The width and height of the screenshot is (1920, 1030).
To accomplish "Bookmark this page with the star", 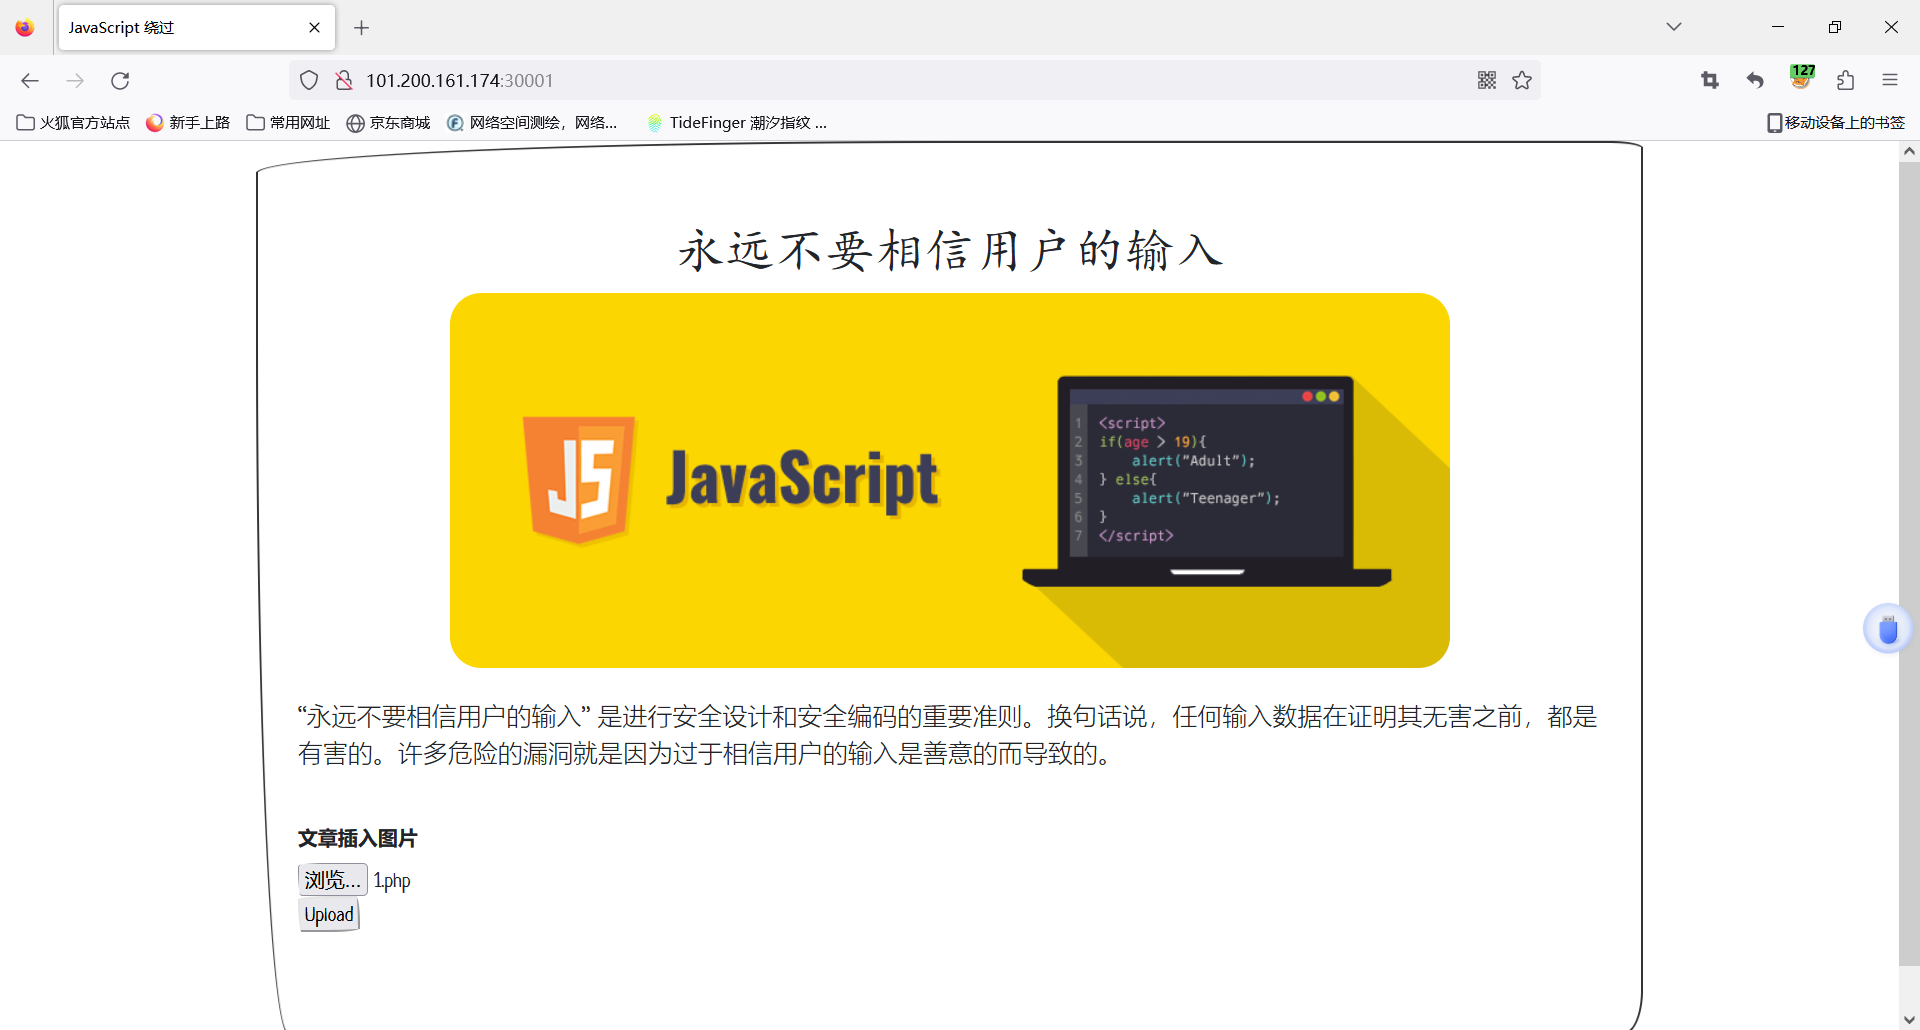I will (x=1522, y=80).
